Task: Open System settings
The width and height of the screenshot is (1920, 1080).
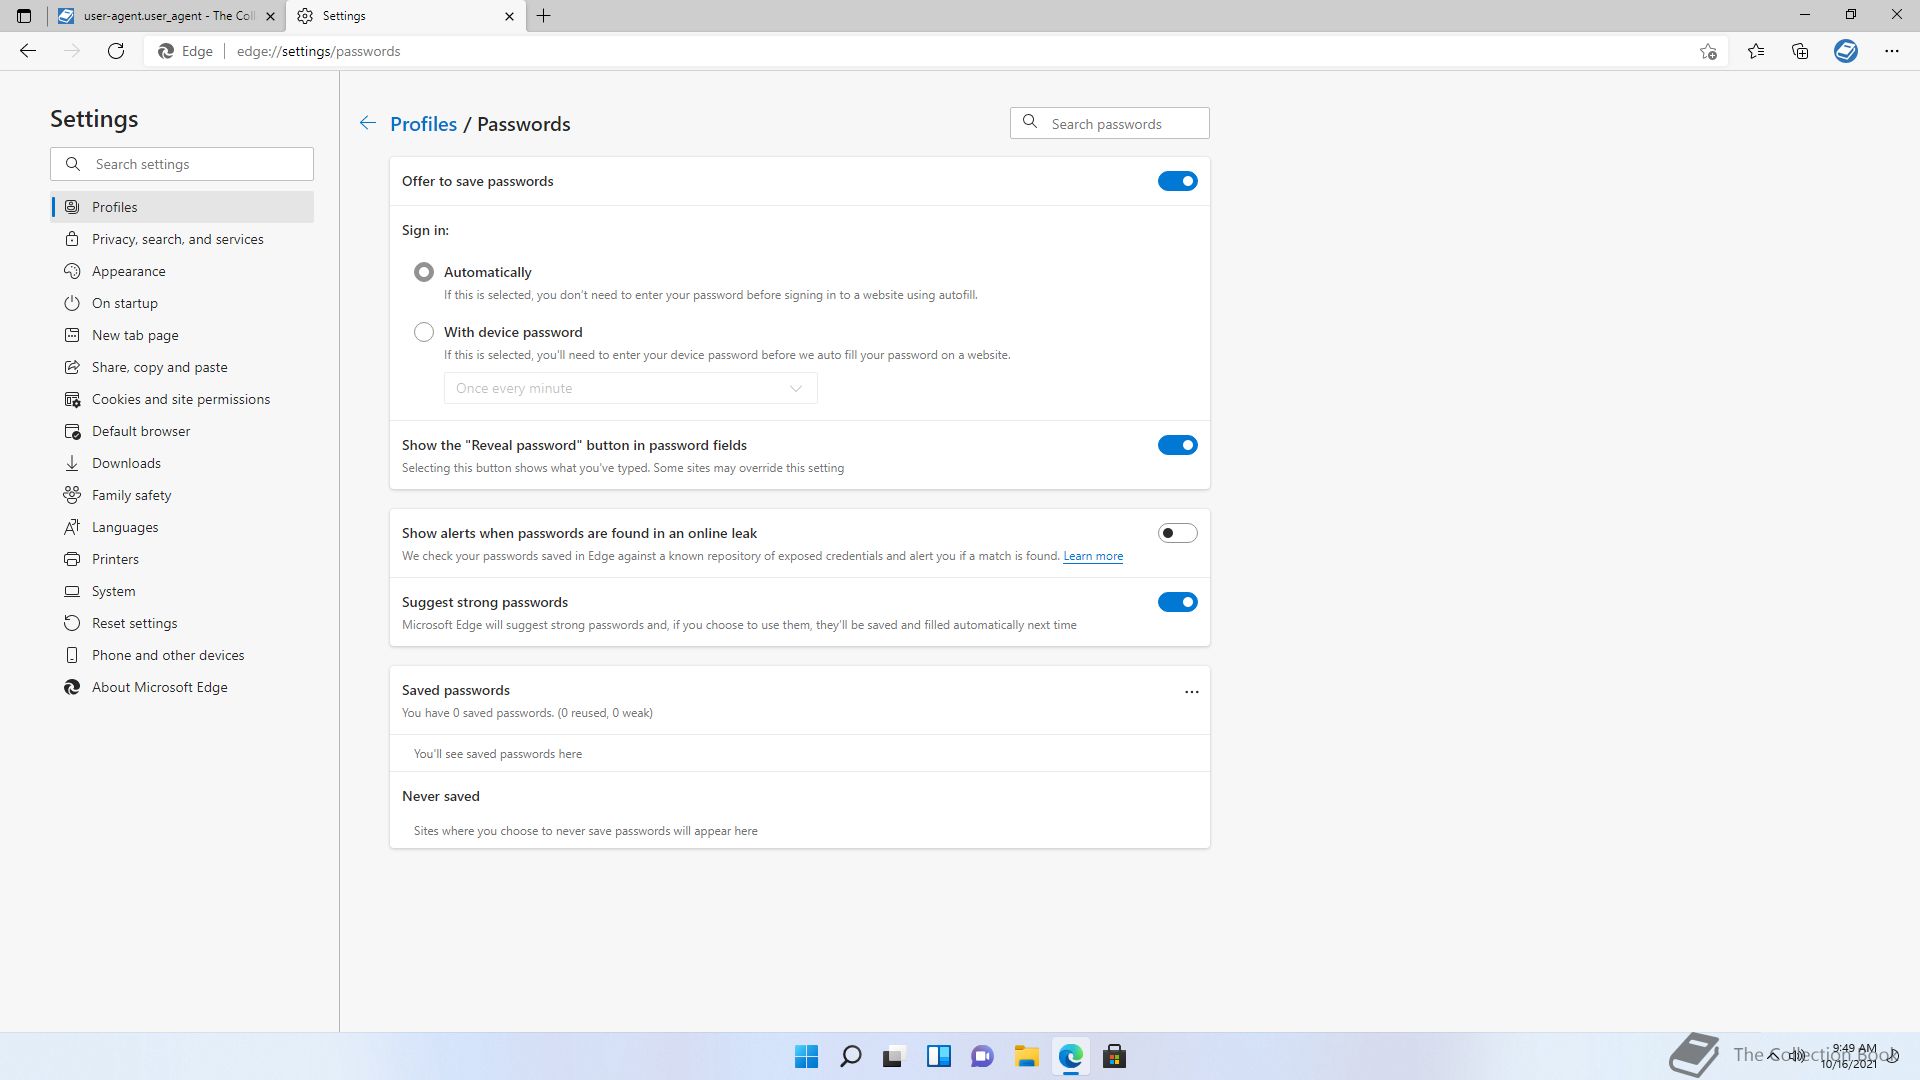Action: [x=182, y=591]
